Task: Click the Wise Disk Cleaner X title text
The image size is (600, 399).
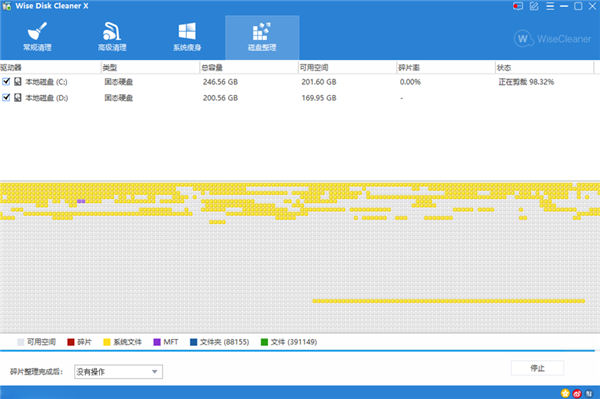Action: pos(52,6)
